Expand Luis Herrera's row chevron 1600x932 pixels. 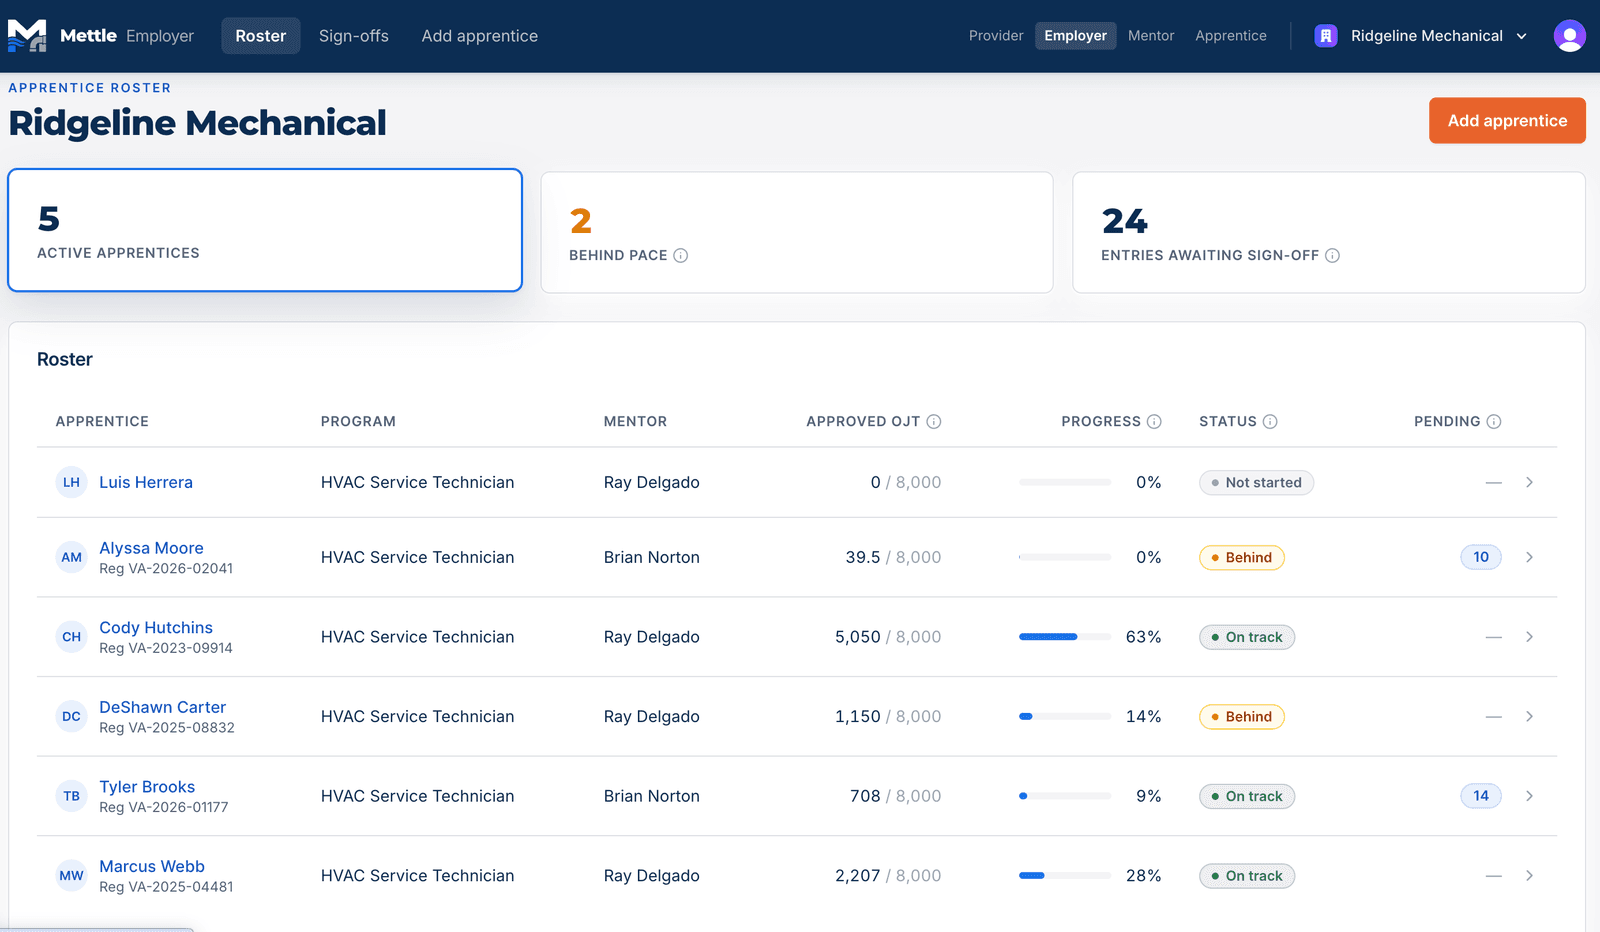1529,482
